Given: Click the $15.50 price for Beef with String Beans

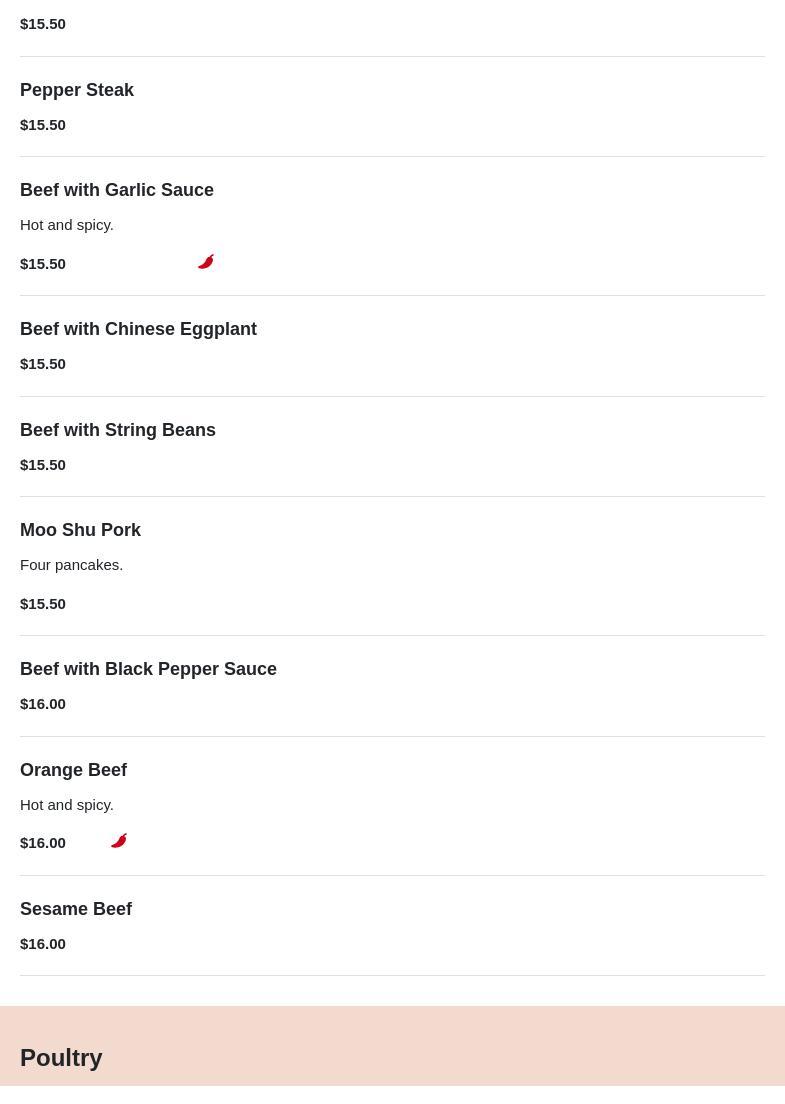Looking at the screenshot, I should 43,465.
